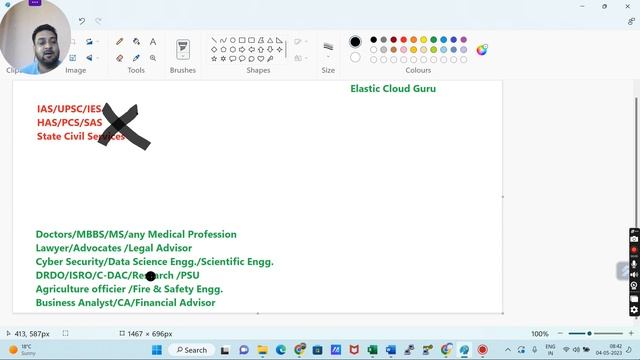Choose the Five-point star shape

pos(214,59)
